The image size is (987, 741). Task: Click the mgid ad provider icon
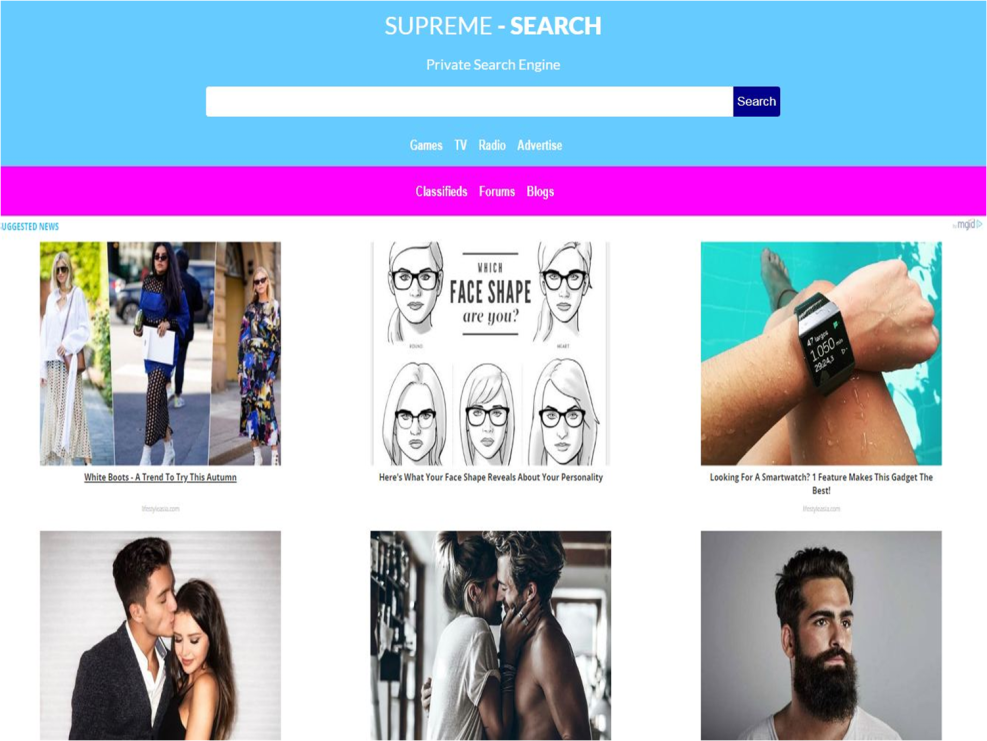pyautogui.click(x=968, y=225)
